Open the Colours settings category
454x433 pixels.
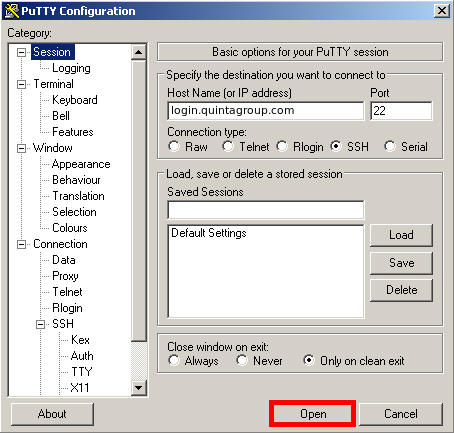coord(70,228)
